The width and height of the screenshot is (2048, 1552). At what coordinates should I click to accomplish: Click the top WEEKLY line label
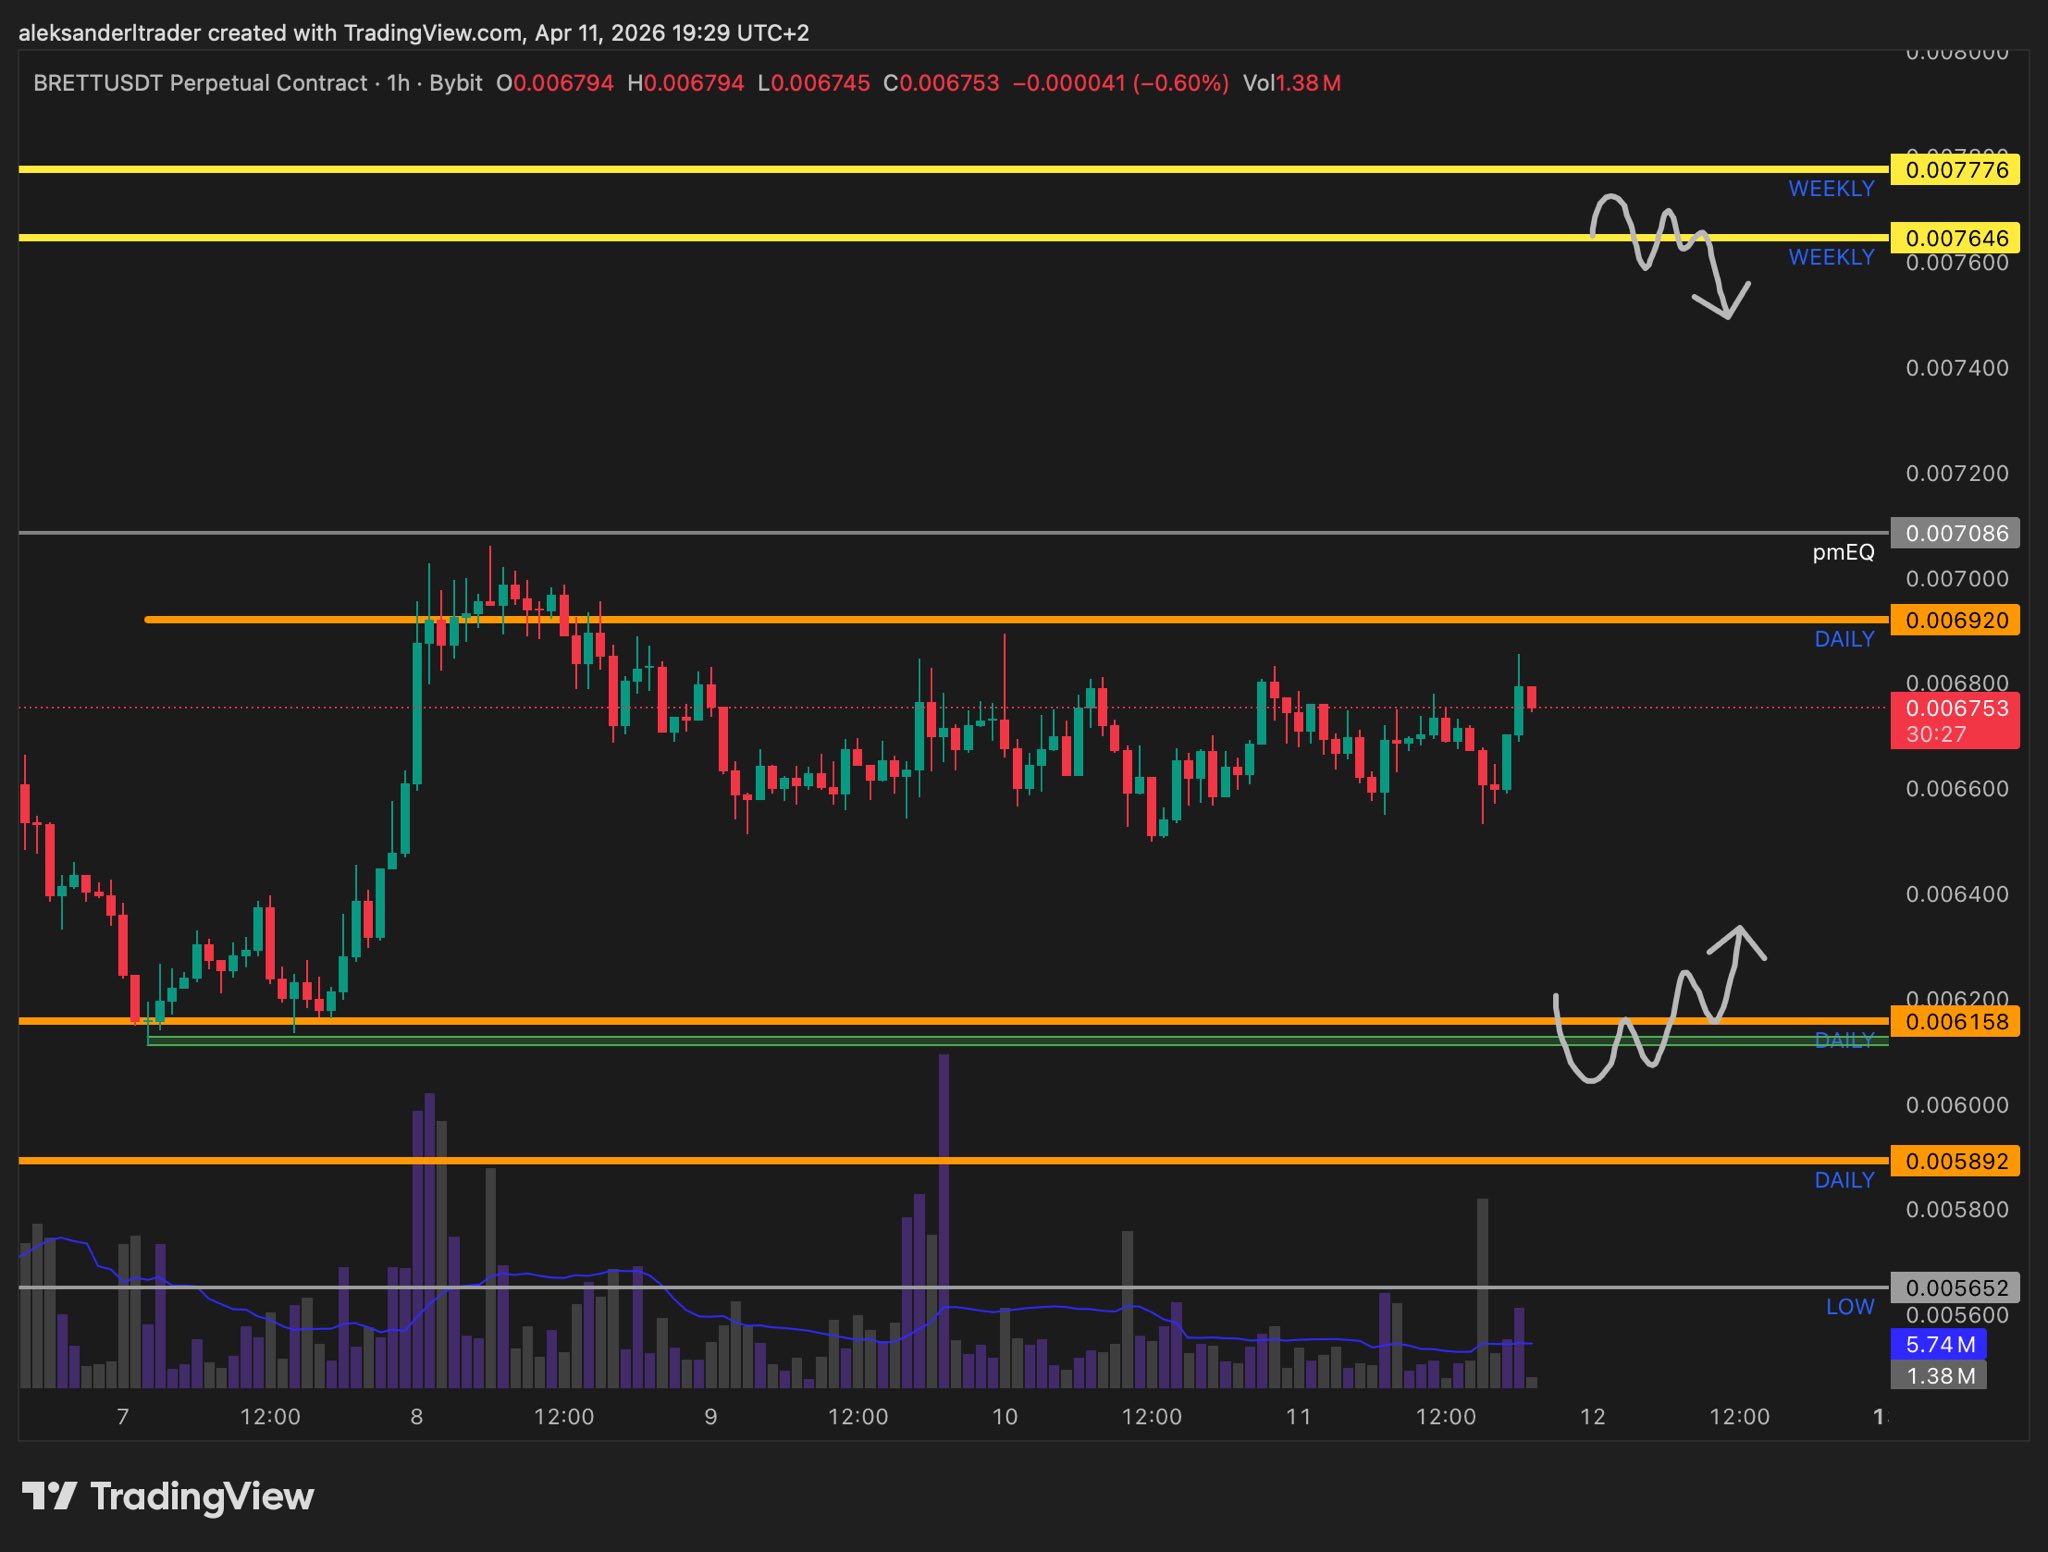pos(1830,189)
